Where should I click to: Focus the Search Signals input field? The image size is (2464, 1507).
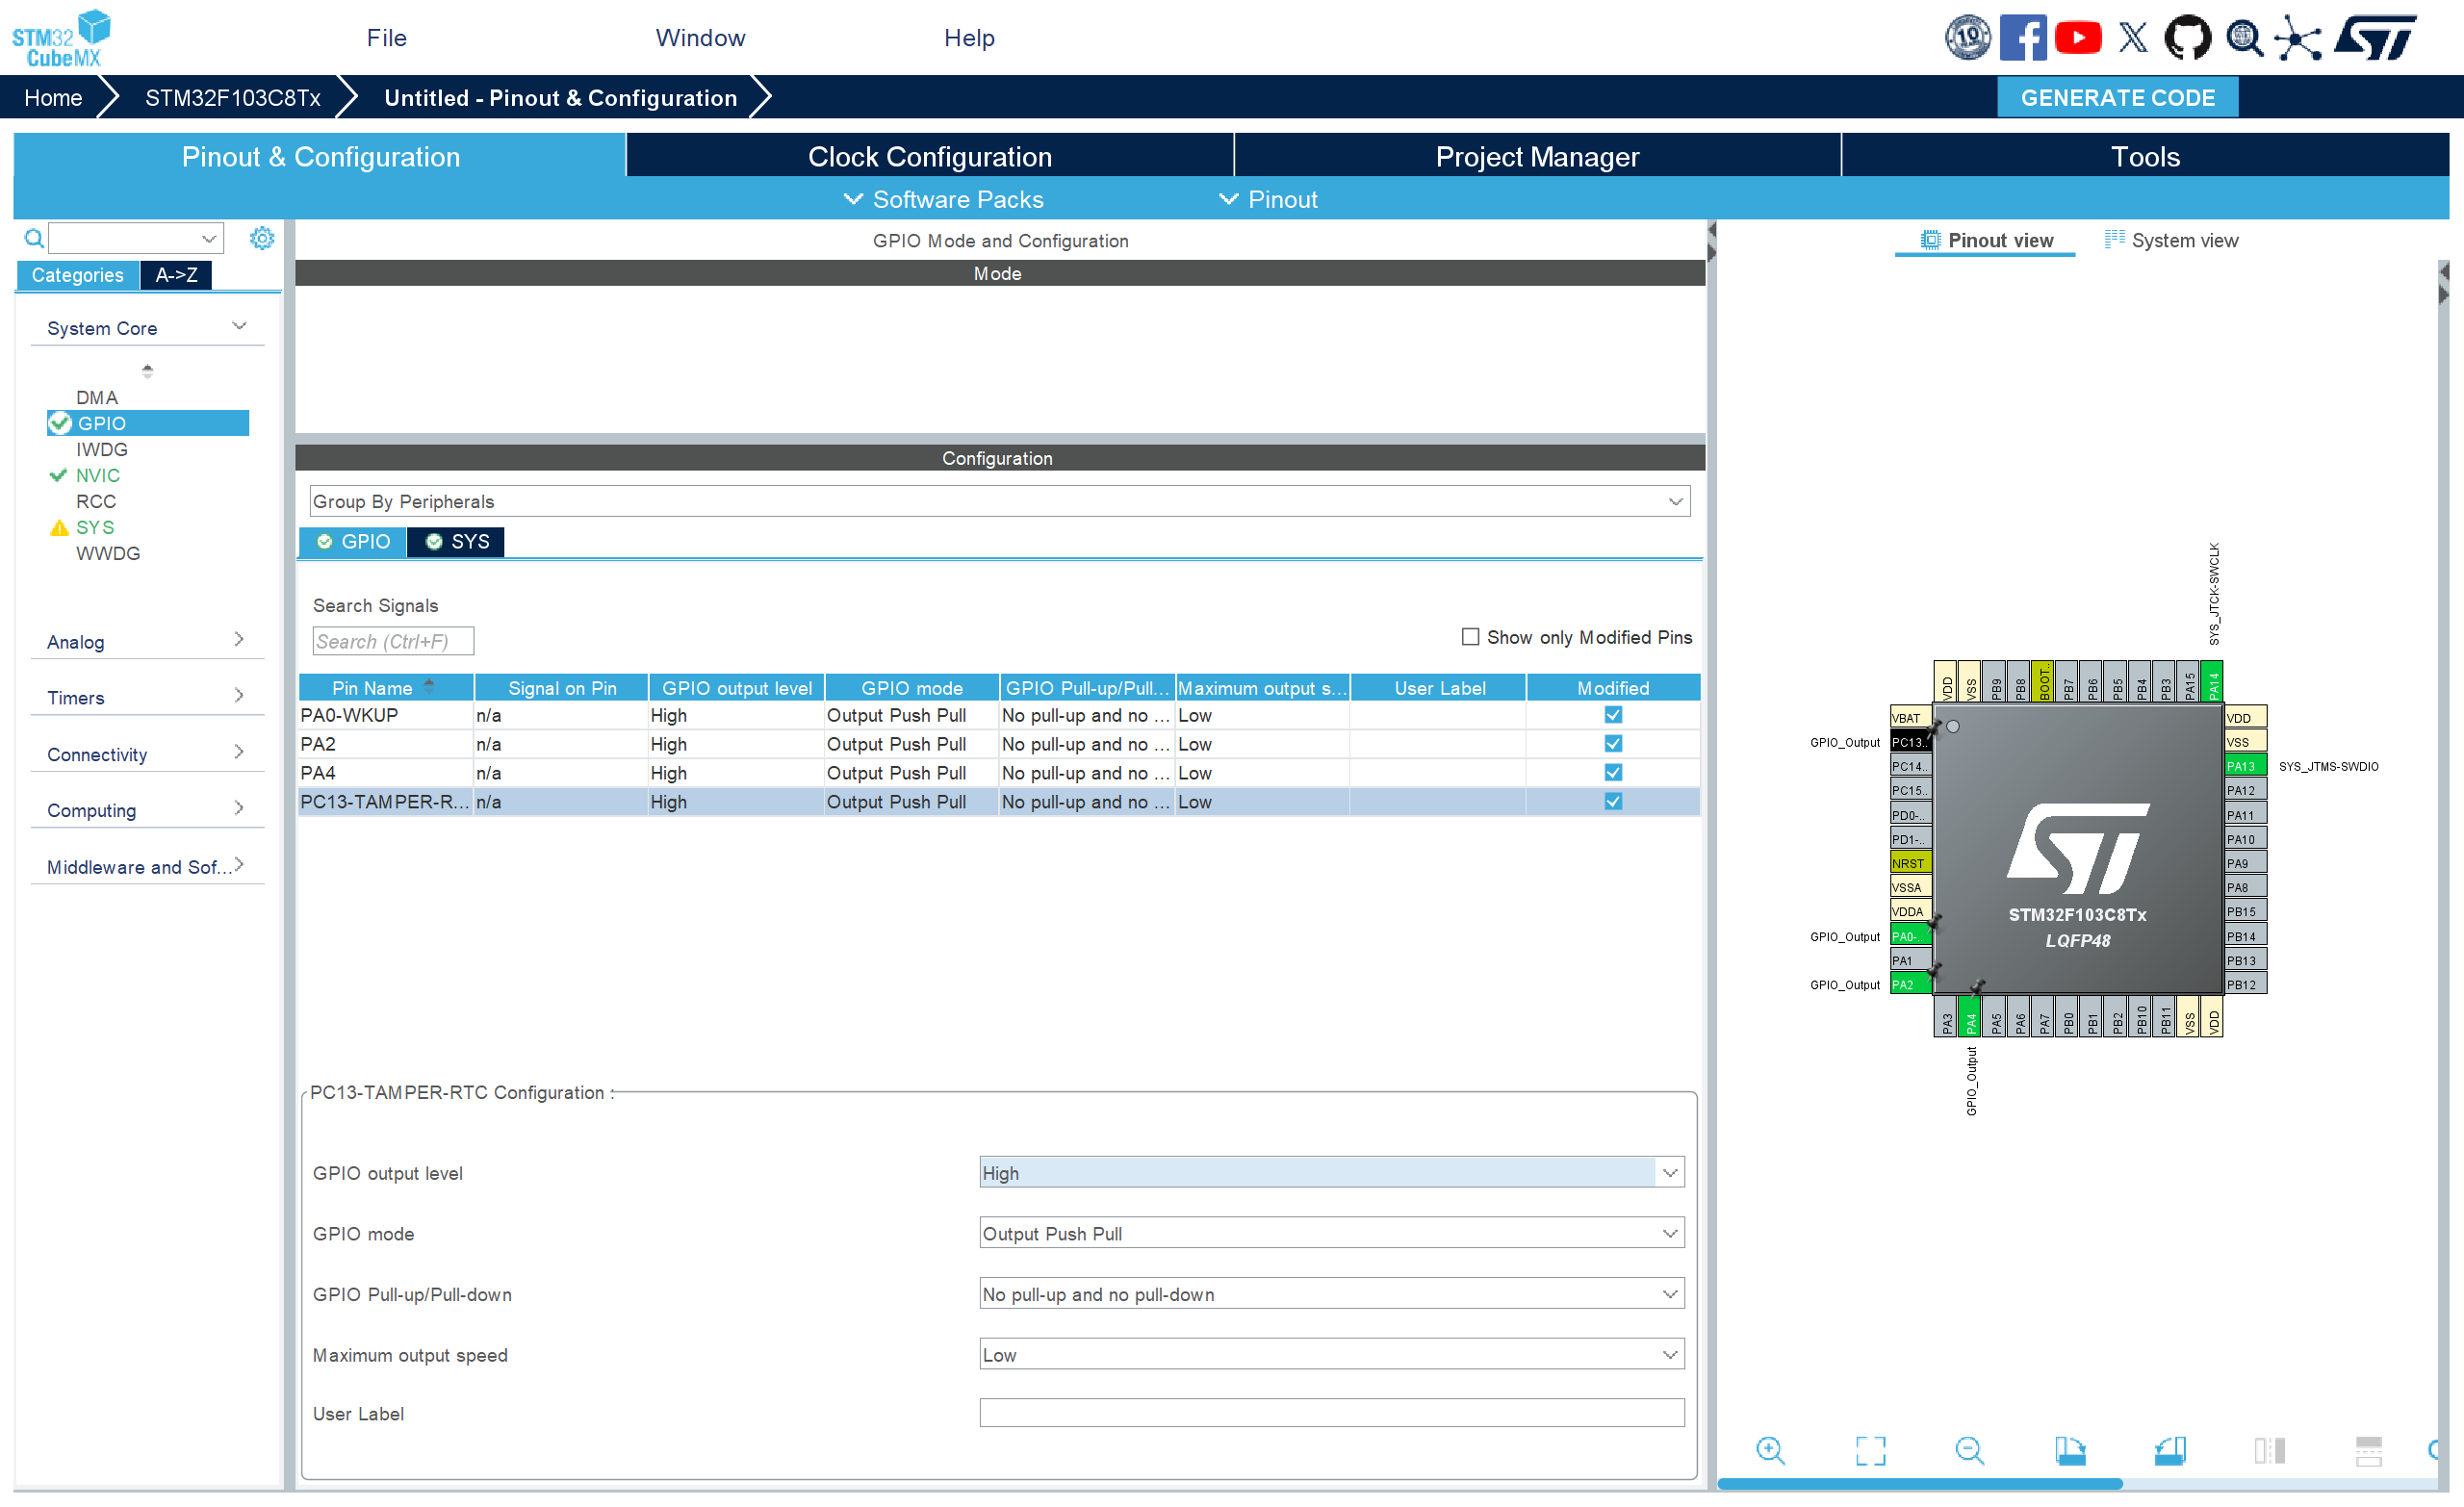coord(393,641)
